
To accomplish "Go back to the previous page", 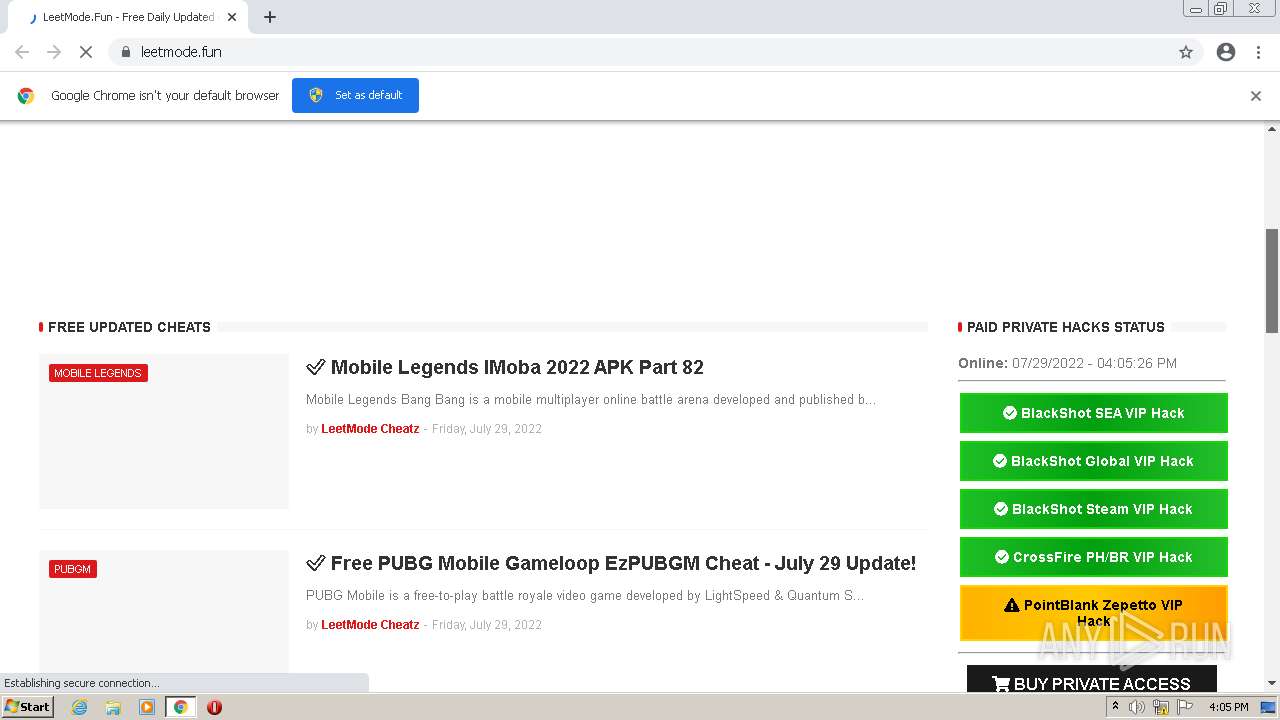I will click(22, 52).
